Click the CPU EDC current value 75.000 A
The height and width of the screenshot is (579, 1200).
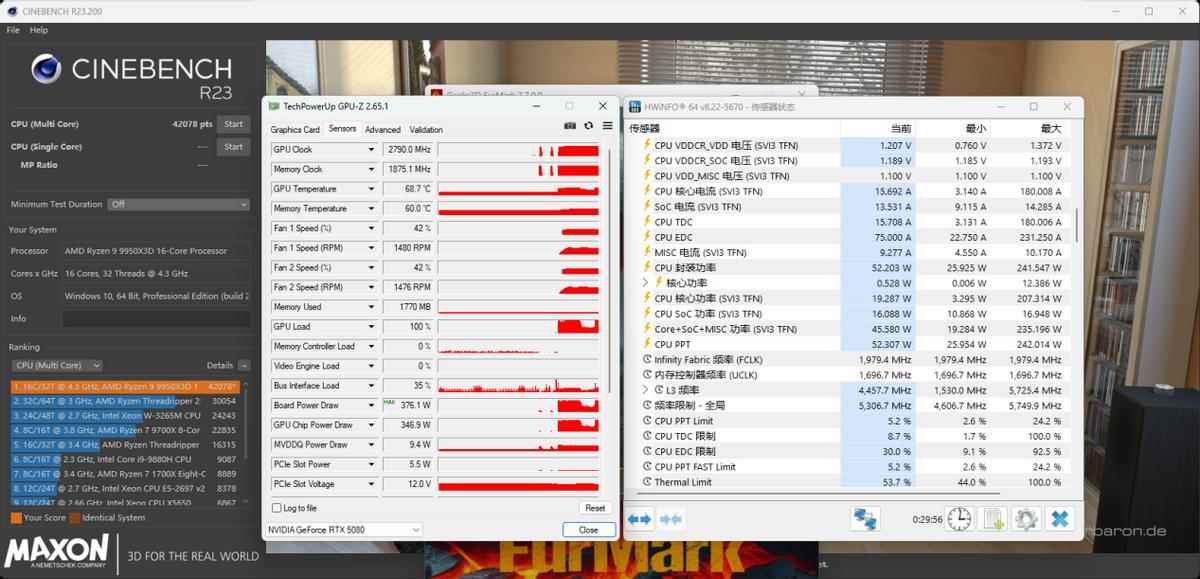(892, 237)
